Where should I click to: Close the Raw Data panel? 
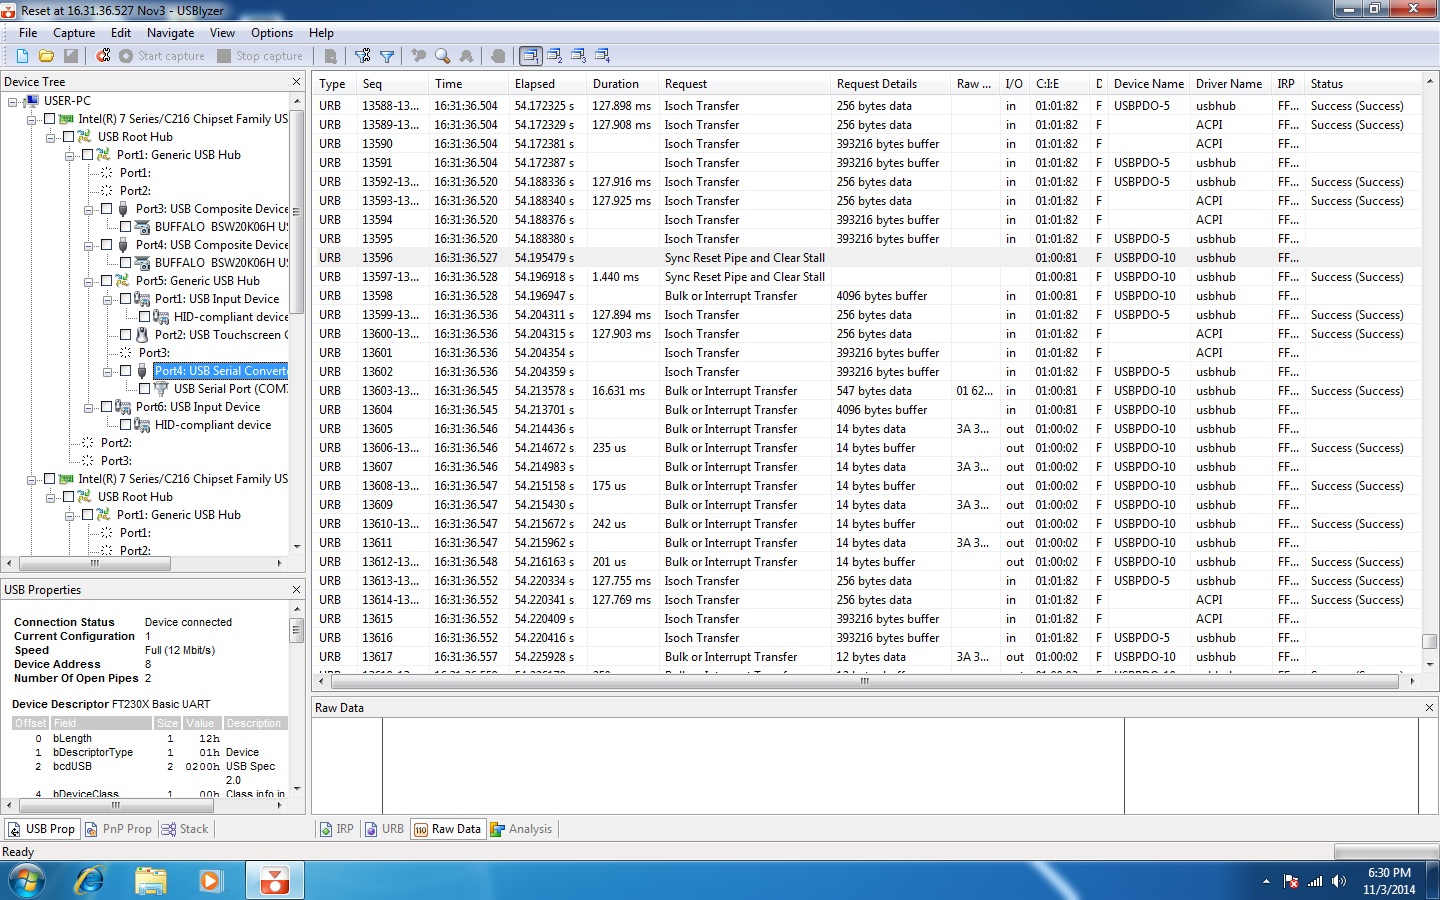(x=1430, y=708)
